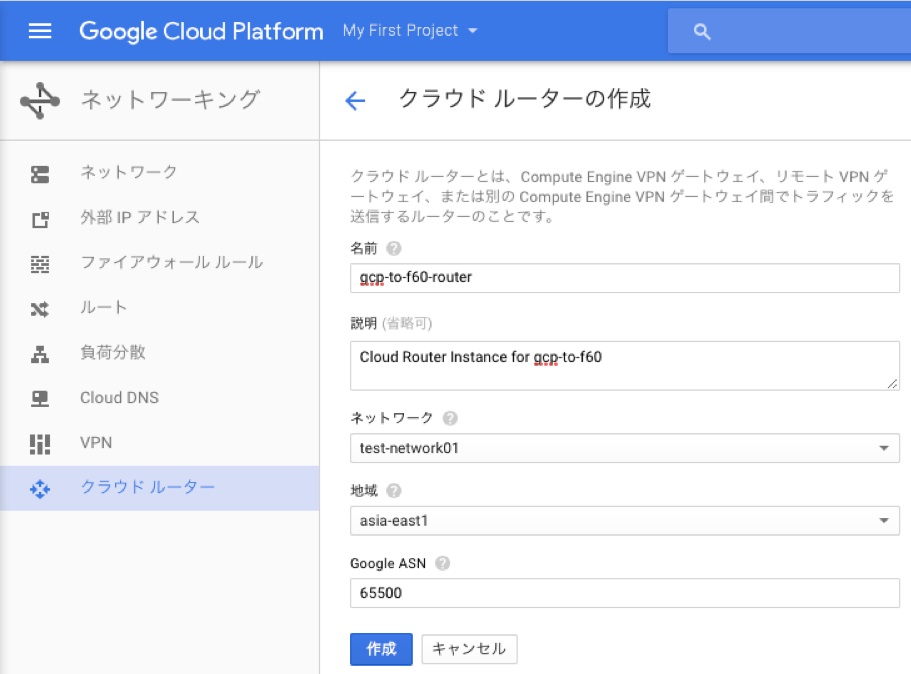Open Cloud DNS in the sidebar
This screenshot has height=674, width=911.
pyautogui.click(x=119, y=398)
